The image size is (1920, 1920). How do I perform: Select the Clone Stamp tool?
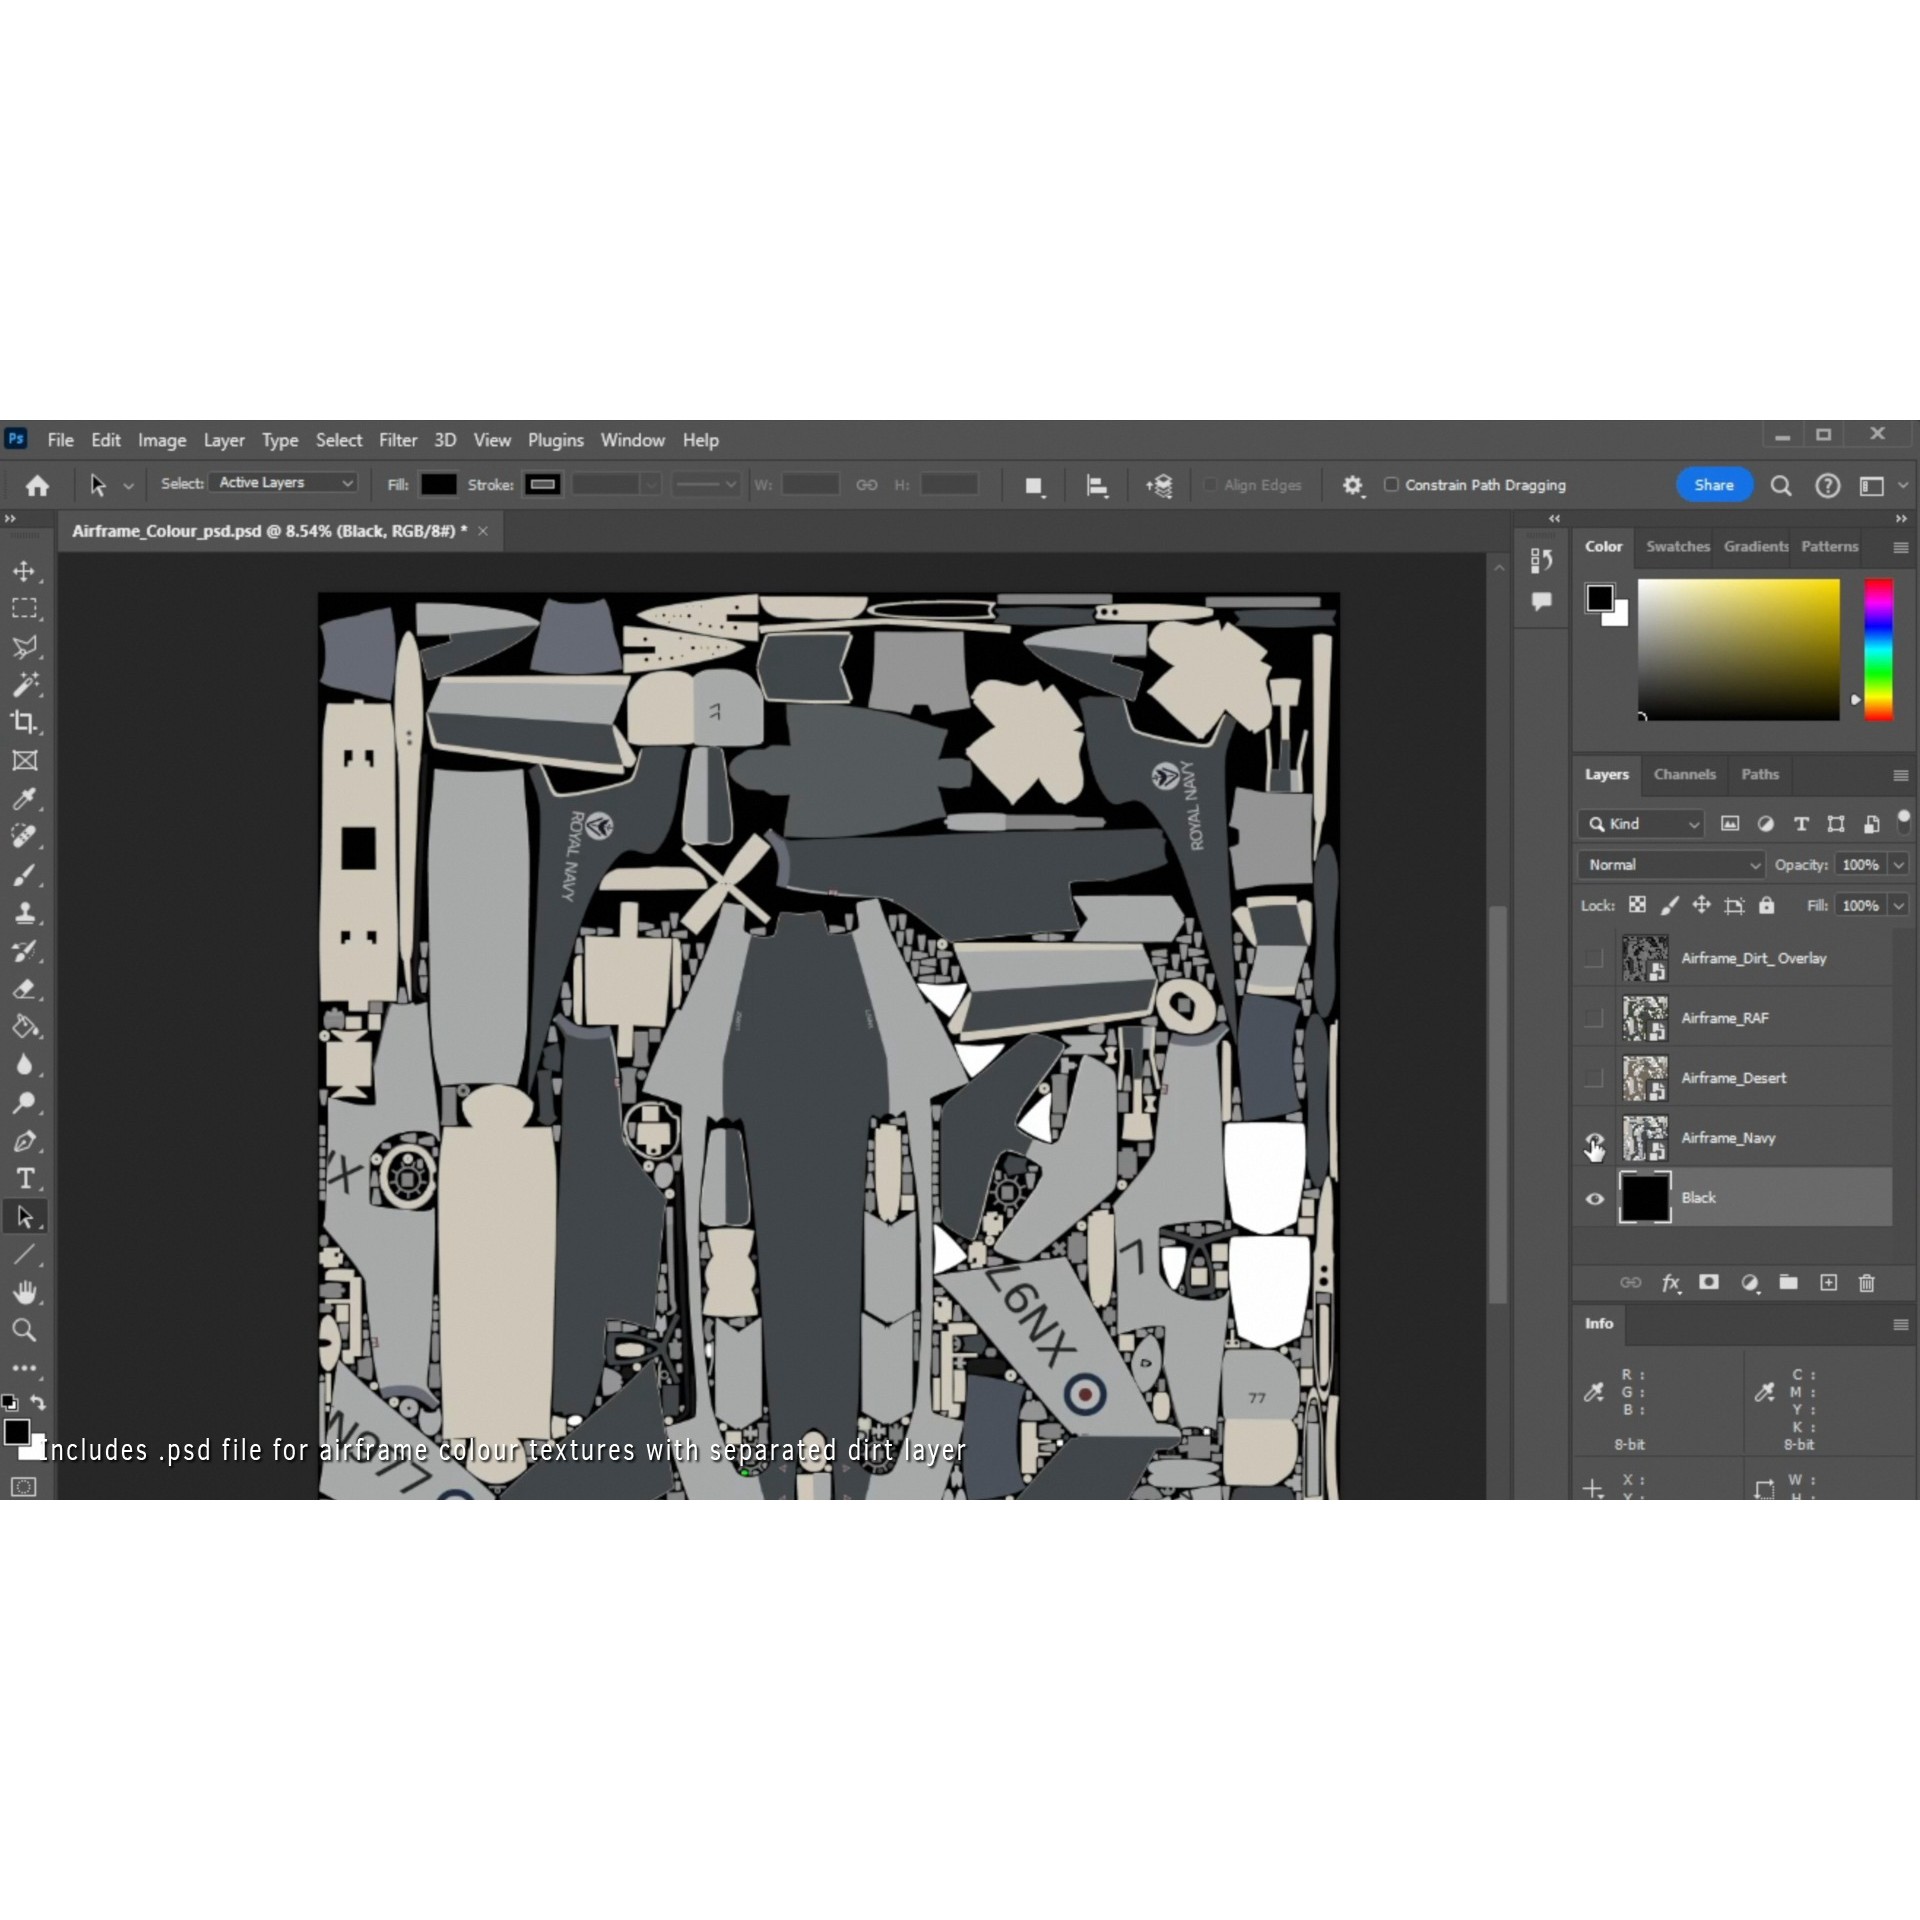click(24, 912)
